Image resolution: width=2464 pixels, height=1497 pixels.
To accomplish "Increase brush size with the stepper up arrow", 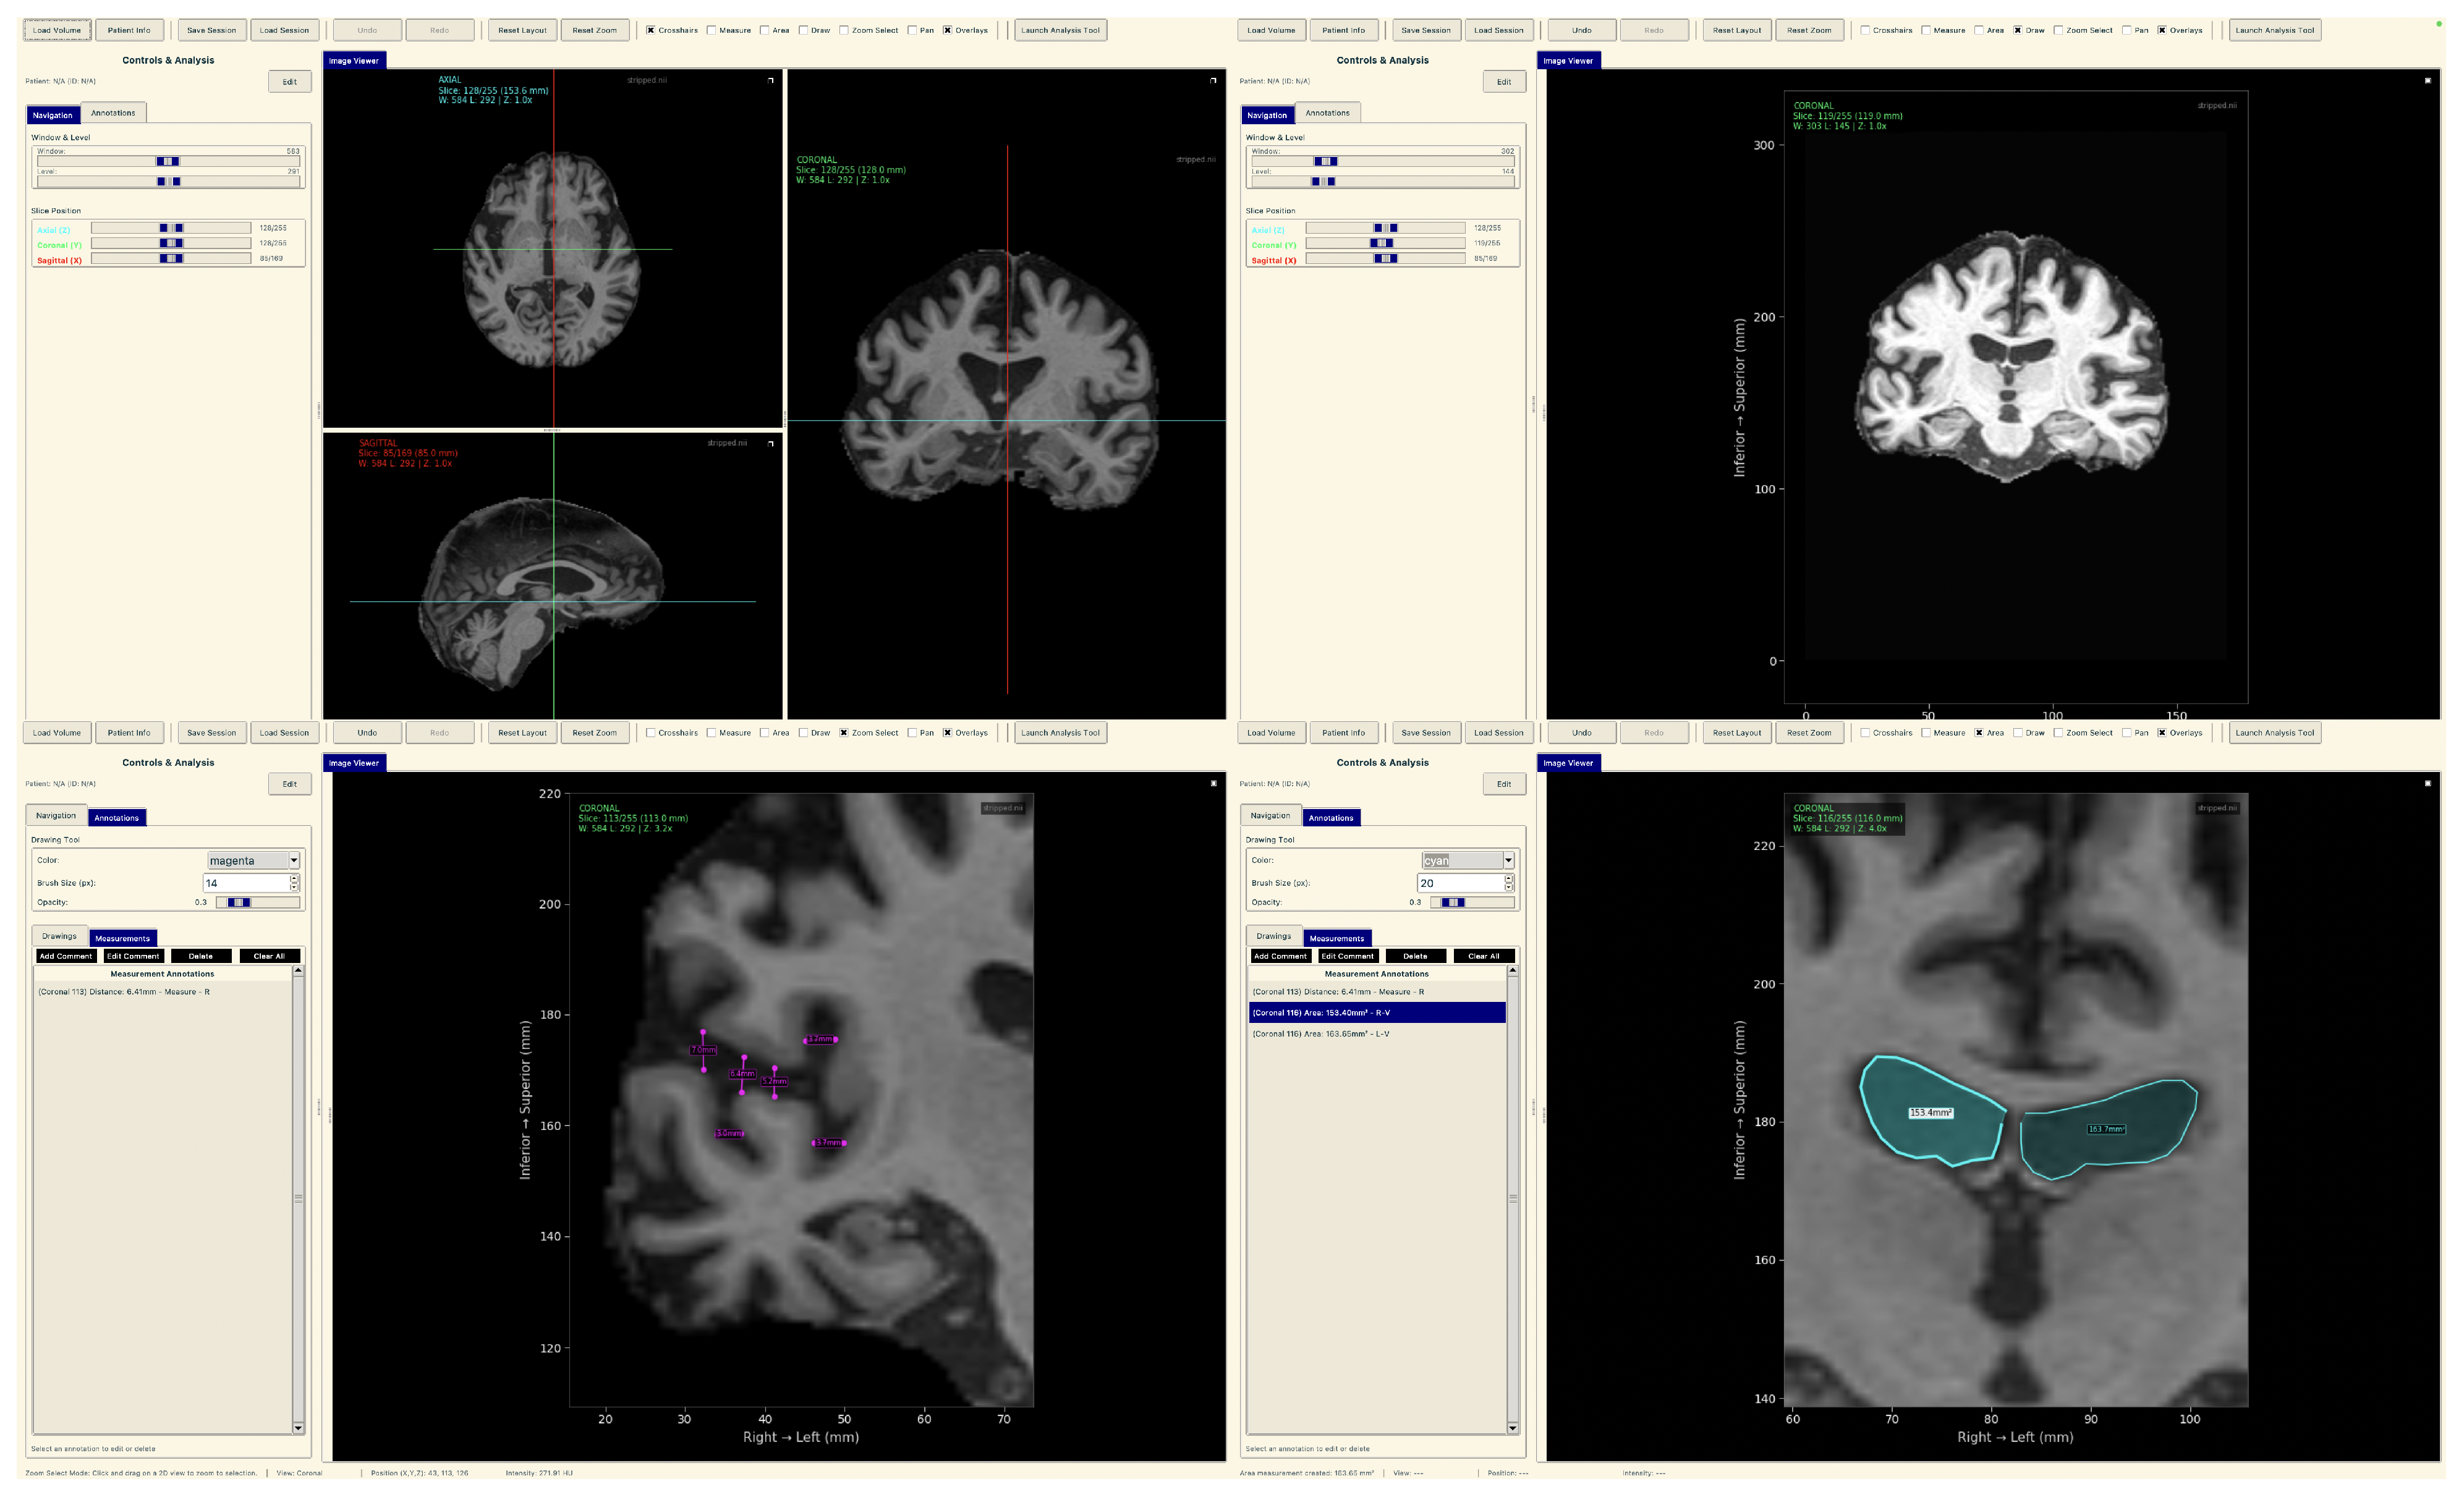I will (x=294, y=877).
